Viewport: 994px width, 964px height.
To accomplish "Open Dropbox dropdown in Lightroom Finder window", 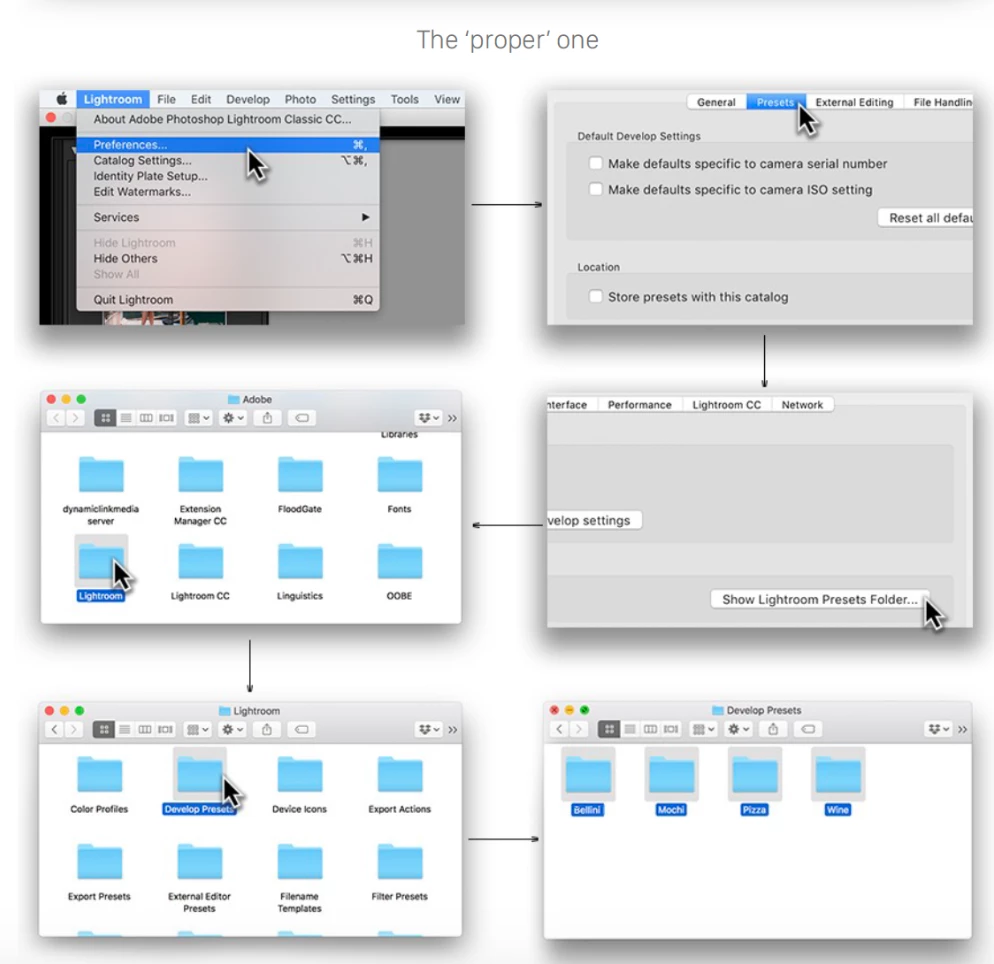I will click(429, 729).
